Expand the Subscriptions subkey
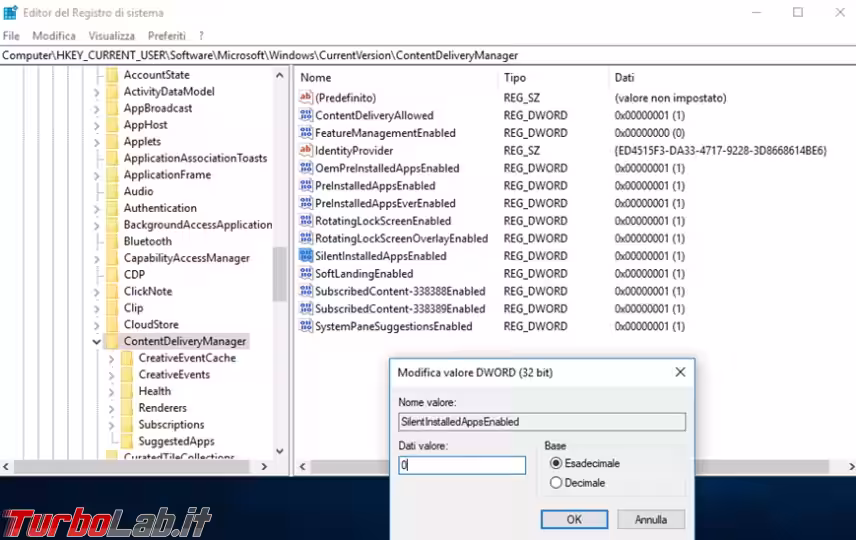 [111, 425]
